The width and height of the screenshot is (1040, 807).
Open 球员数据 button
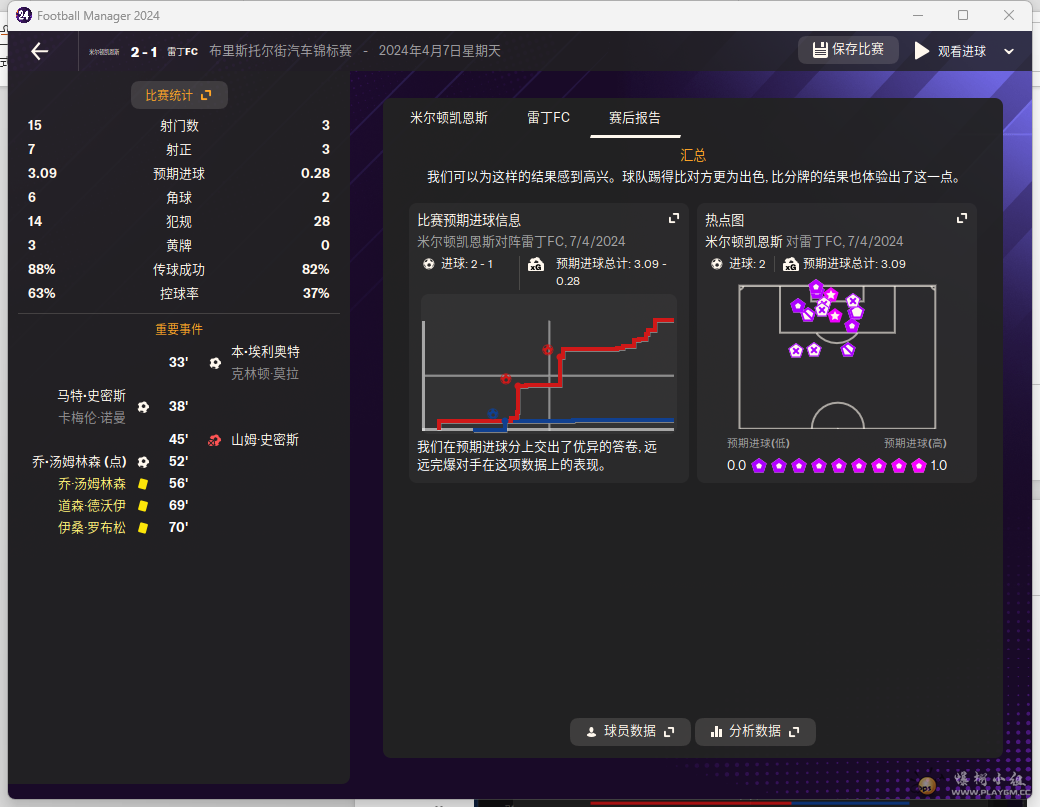tap(630, 731)
